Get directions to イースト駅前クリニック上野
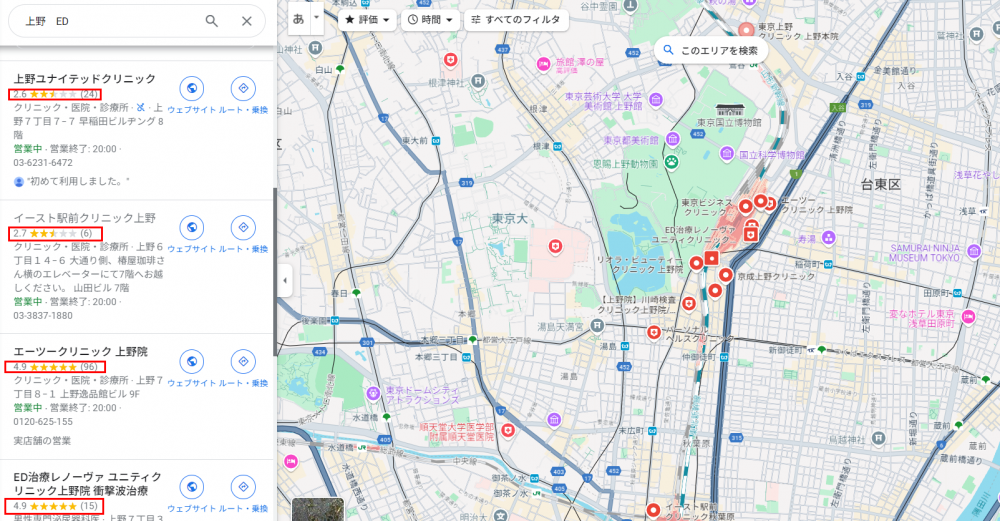 [x=243, y=228]
